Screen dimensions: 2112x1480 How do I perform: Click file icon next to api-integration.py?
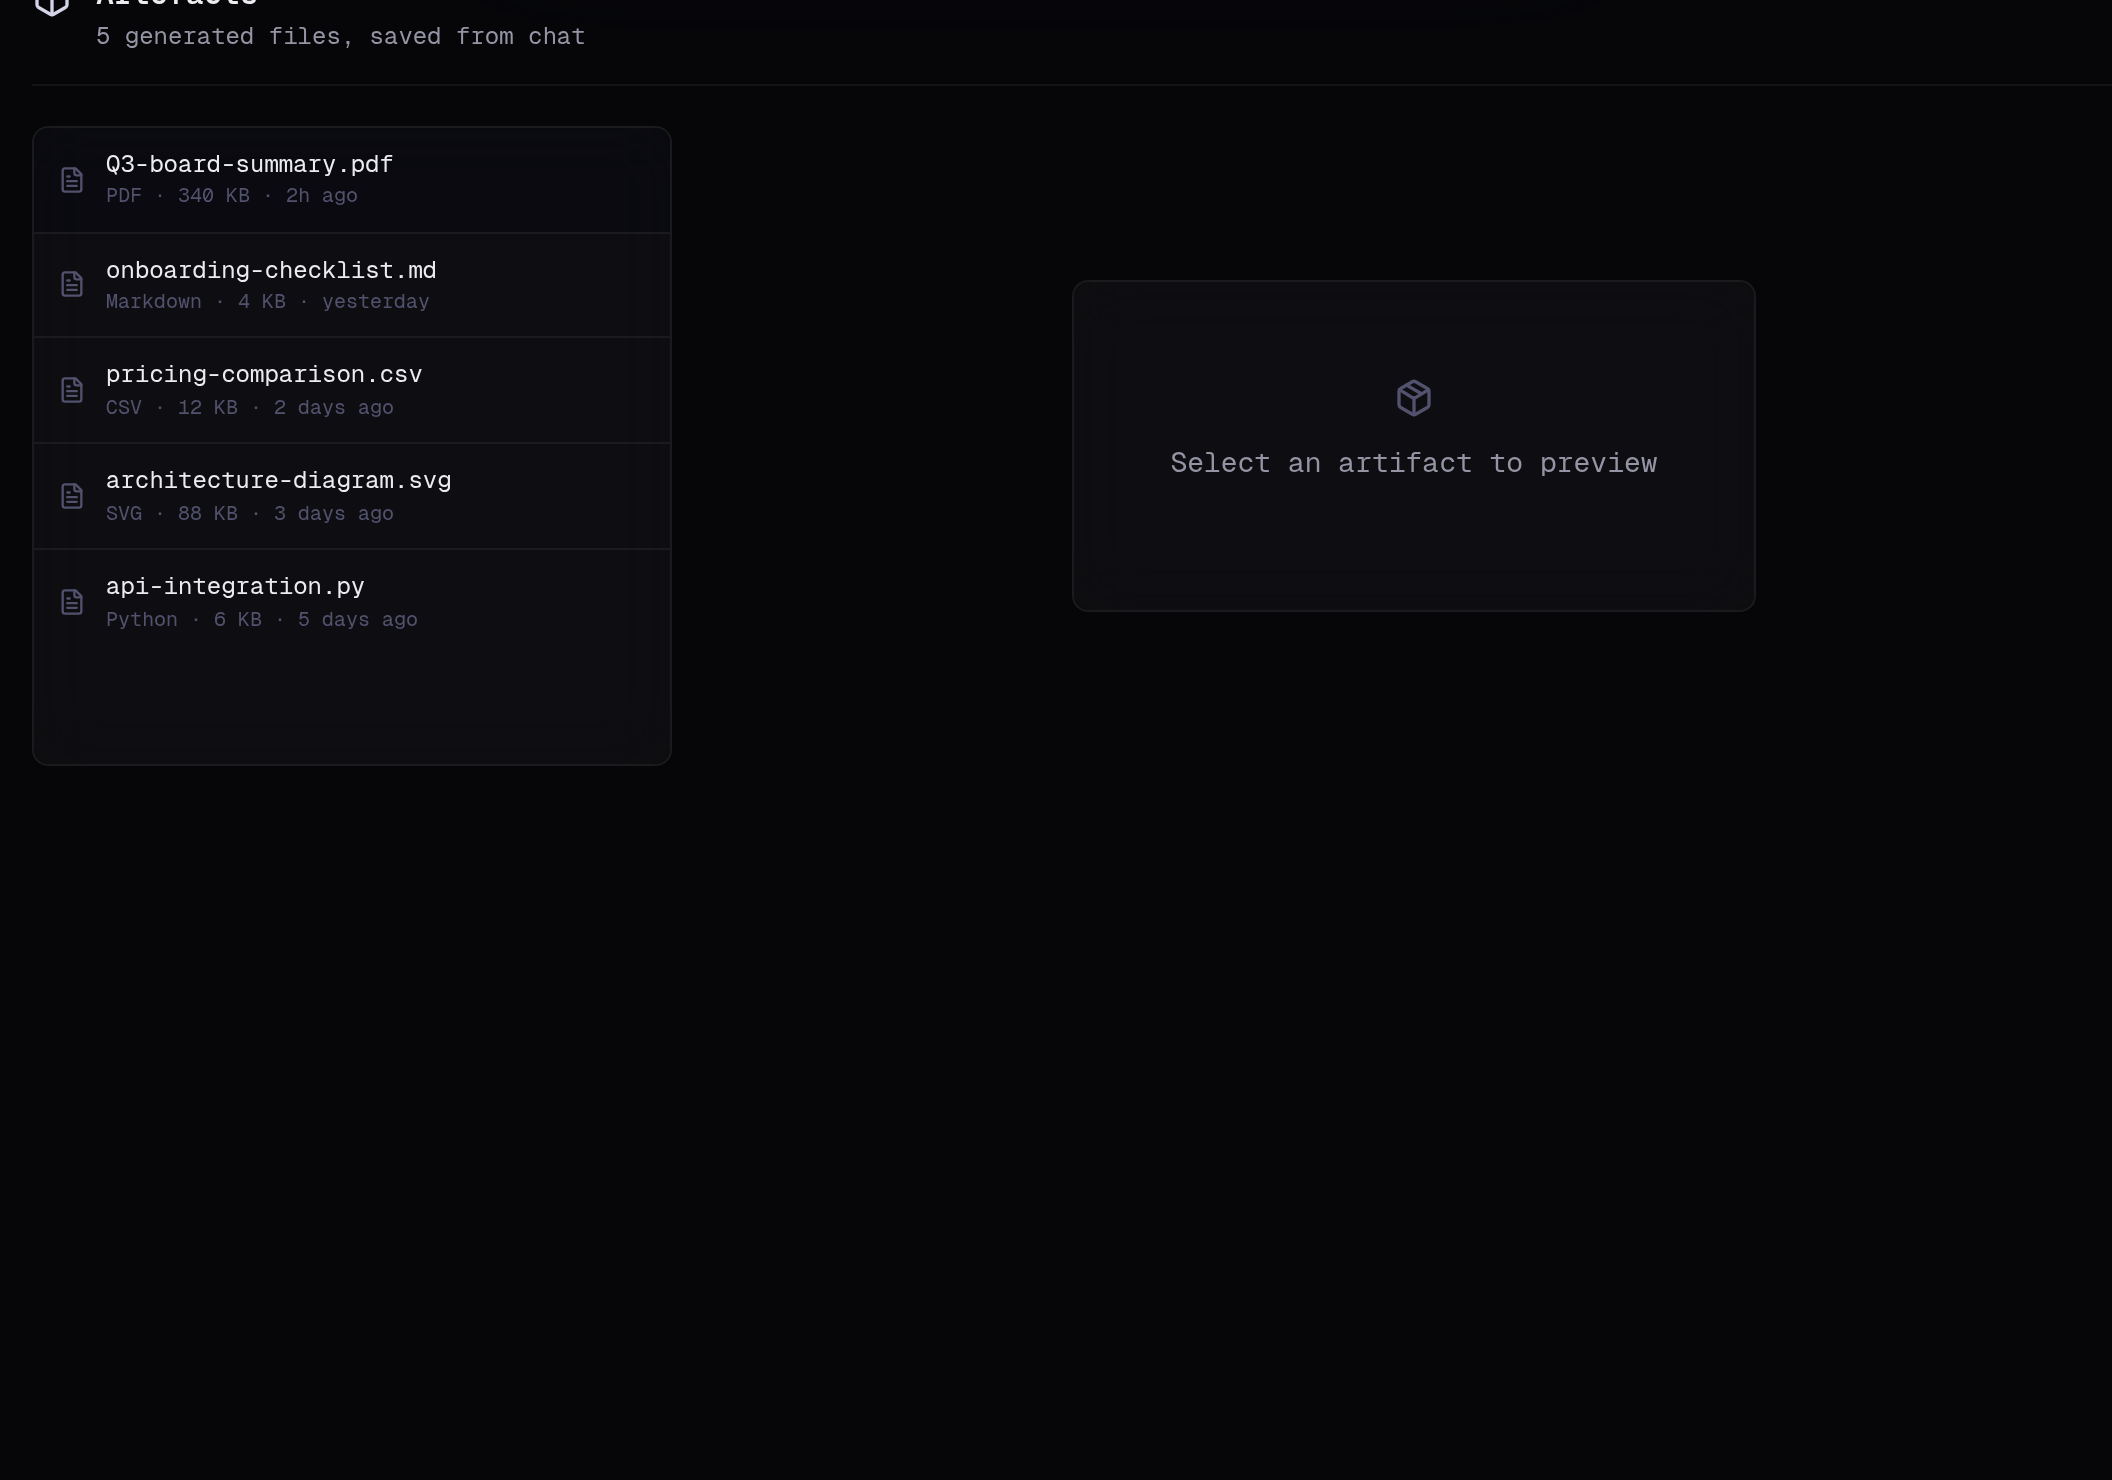pos(72,602)
